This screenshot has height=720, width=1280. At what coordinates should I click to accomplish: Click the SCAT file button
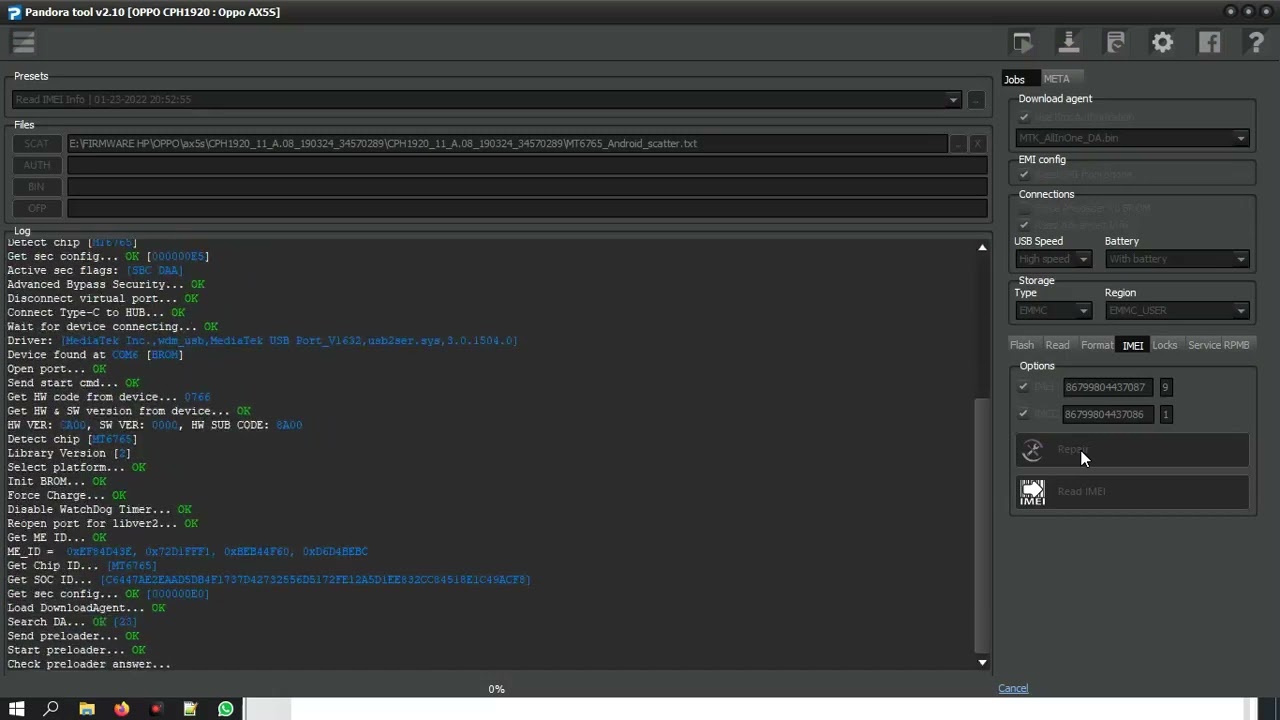click(x=36, y=144)
